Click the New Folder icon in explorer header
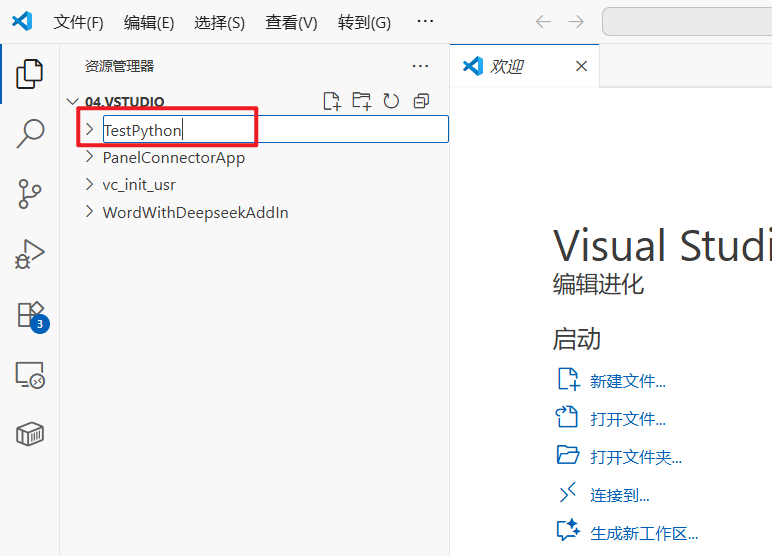Viewport: 772px width, 556px height. click(361, 101)
